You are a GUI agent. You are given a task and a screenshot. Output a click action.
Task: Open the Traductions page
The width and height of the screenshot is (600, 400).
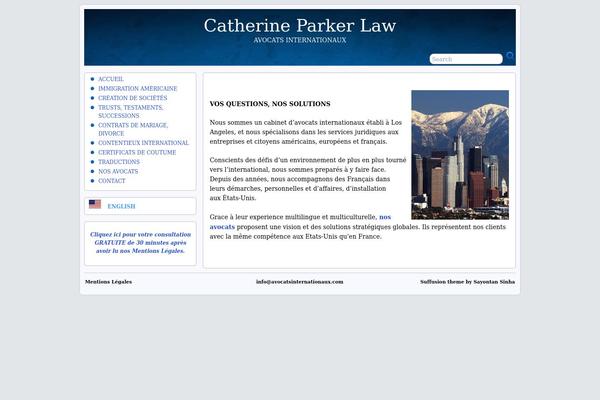[119, 162]
